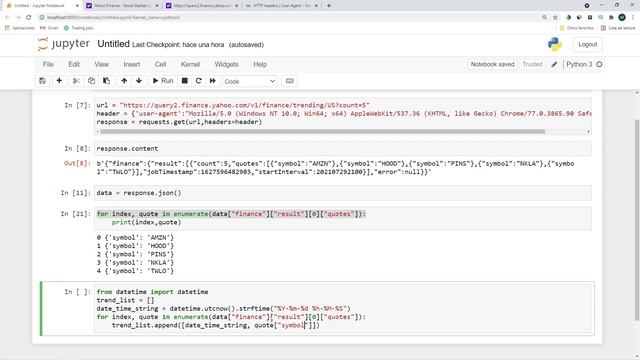Open the View menu
640x360 pixels.
click(102, 64)
